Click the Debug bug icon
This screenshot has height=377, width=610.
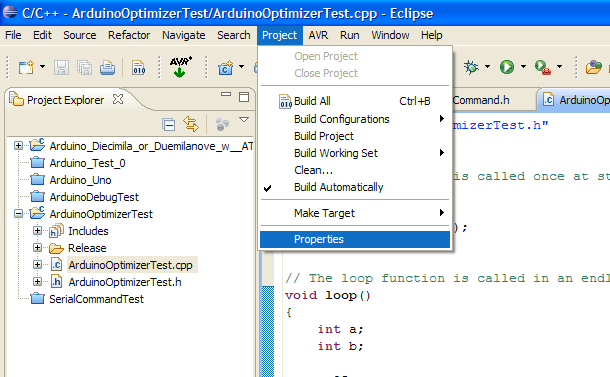pos(471,67)
